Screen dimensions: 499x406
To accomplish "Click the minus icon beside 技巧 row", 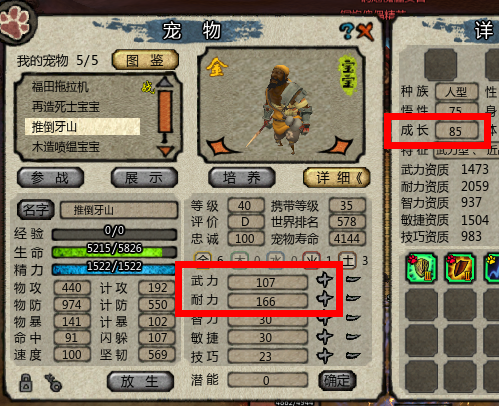I will pos(353,355).
